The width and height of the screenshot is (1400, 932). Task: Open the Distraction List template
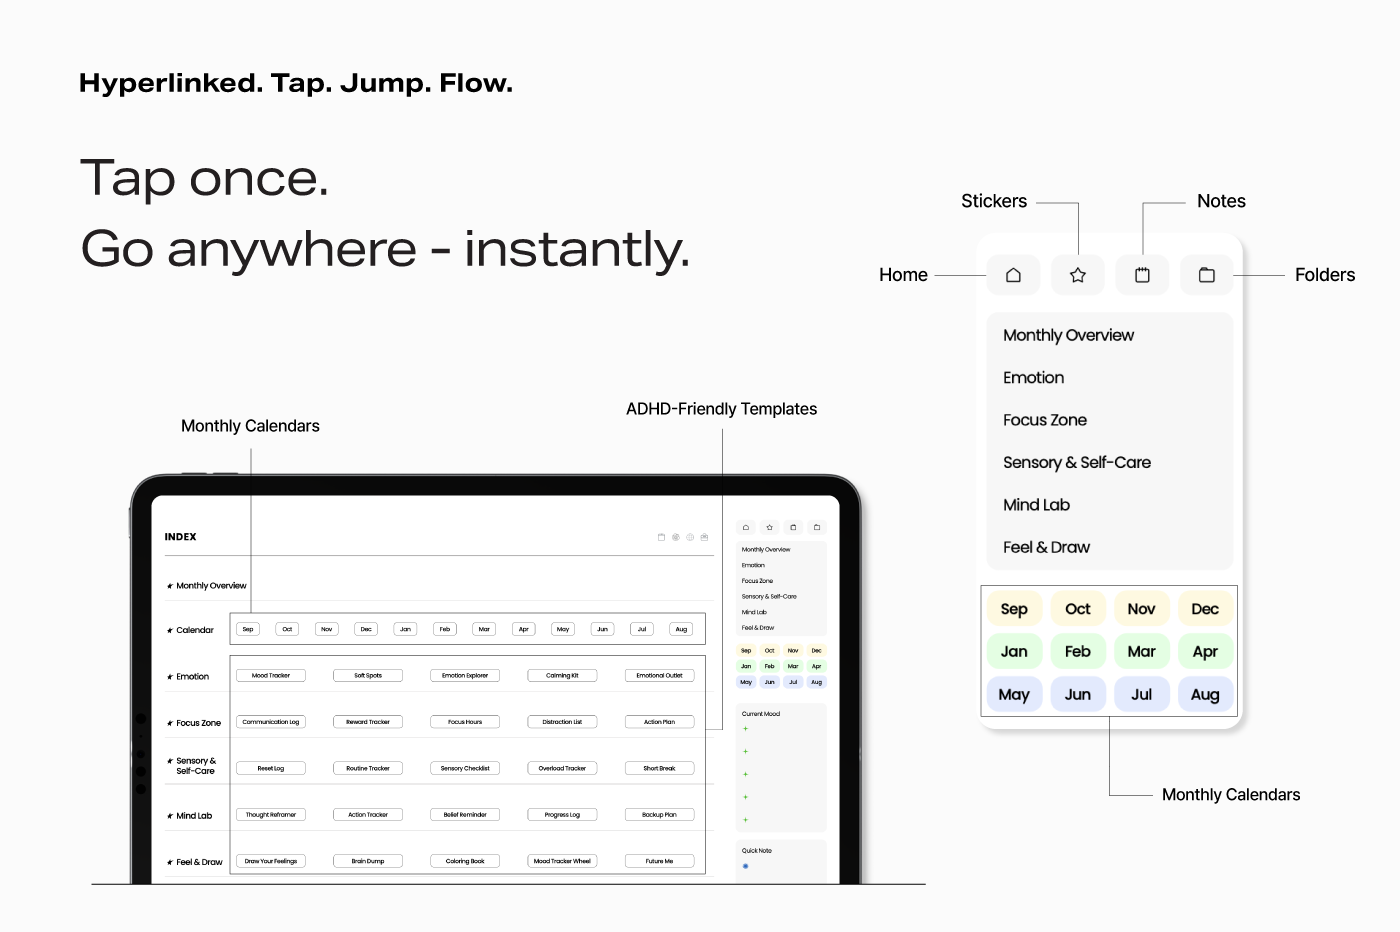562,722
